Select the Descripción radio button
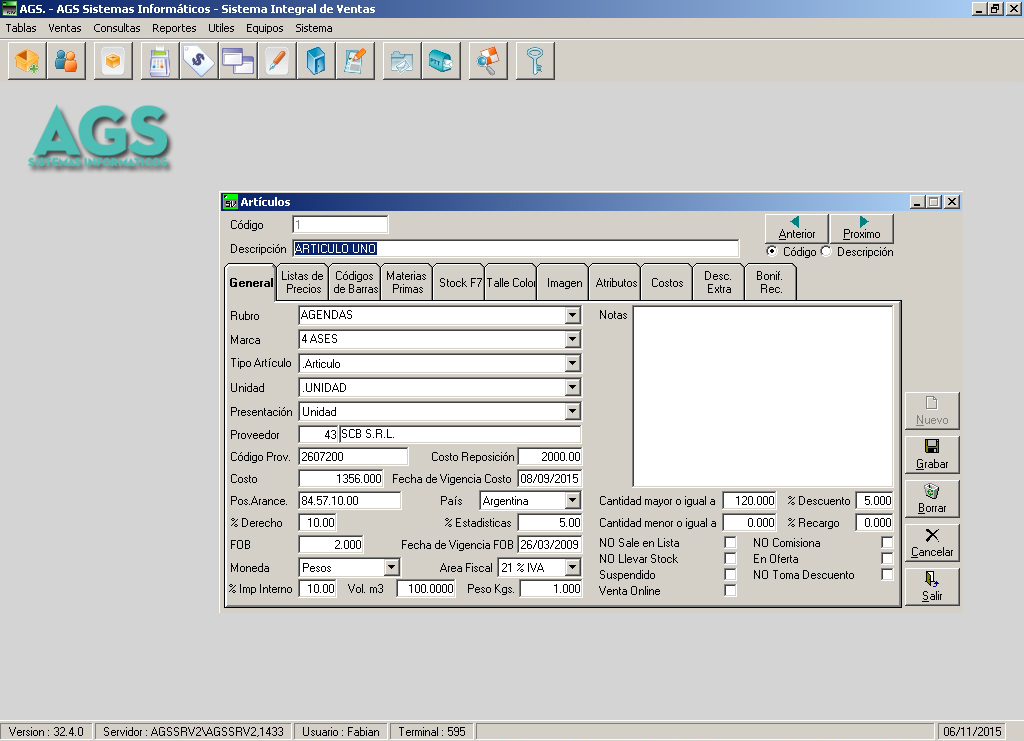Viewport: 1024px width, 741px height. coord(826,251)
